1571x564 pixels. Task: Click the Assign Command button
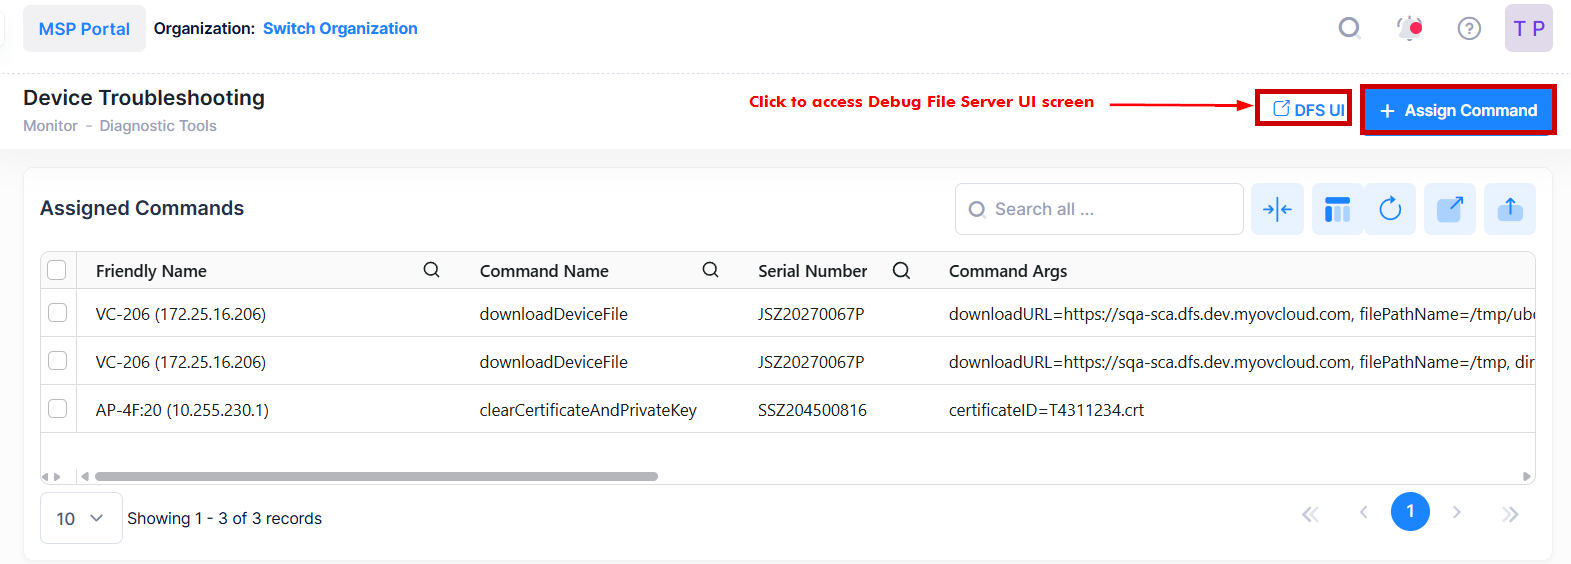1458,110
